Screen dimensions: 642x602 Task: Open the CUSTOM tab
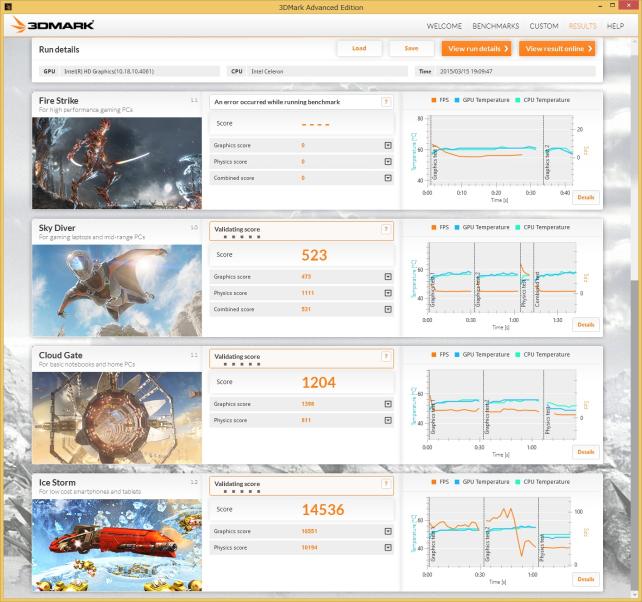pos(544,26)
